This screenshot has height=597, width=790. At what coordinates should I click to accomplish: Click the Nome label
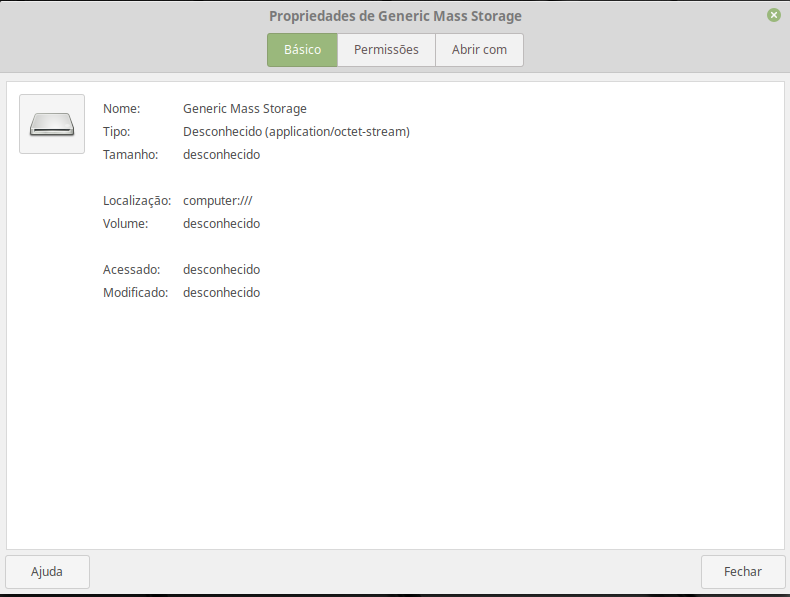[x=121, y=109]
